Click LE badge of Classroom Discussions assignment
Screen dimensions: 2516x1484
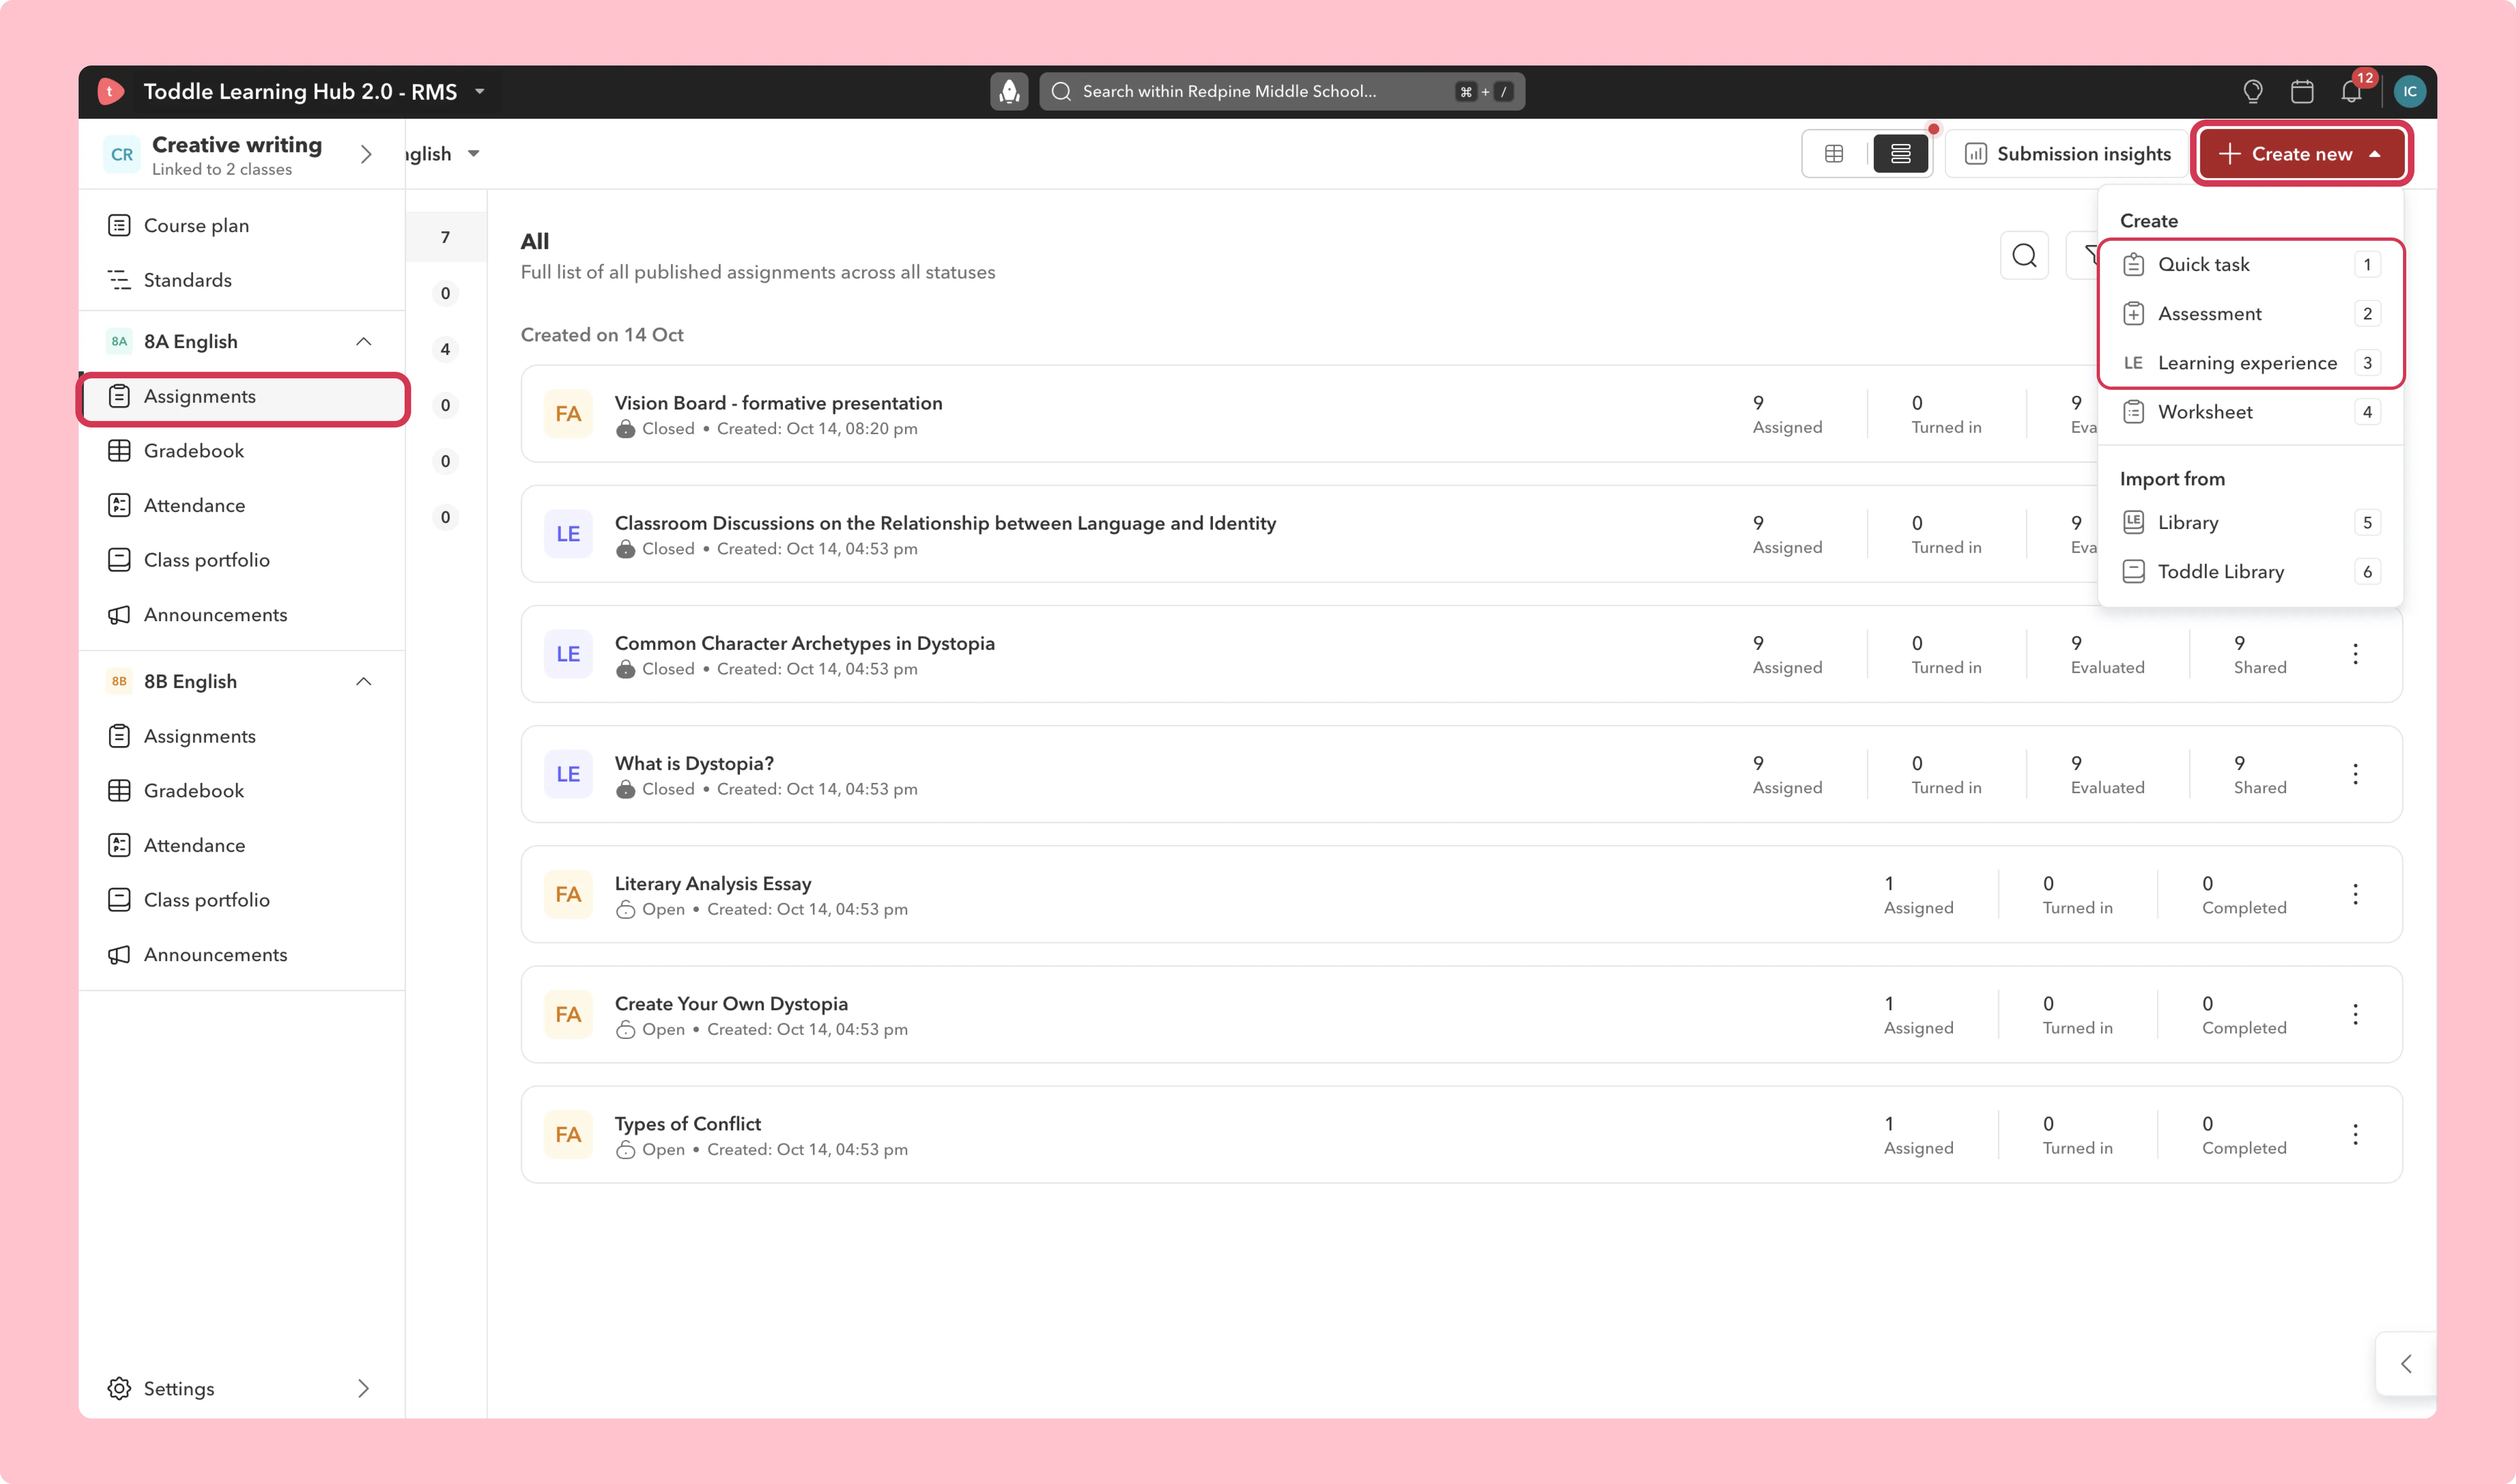[x=568, y=534]
